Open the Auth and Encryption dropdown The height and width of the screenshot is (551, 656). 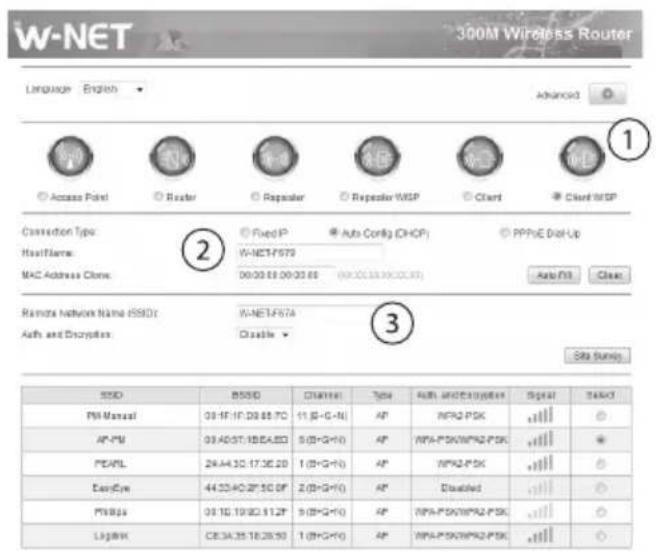(264, 334)
